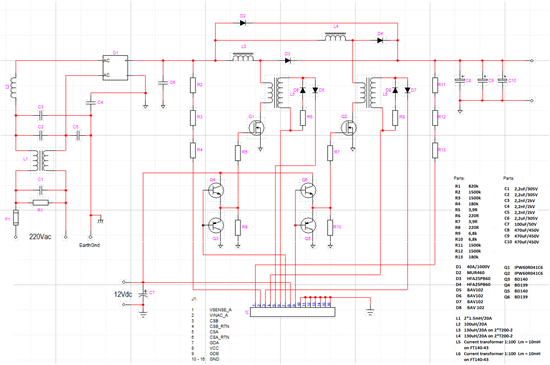Viewport: 550px width, 365px height.
Task: Click the Q4 transistor symbol
Action: [x=215, y=190]
